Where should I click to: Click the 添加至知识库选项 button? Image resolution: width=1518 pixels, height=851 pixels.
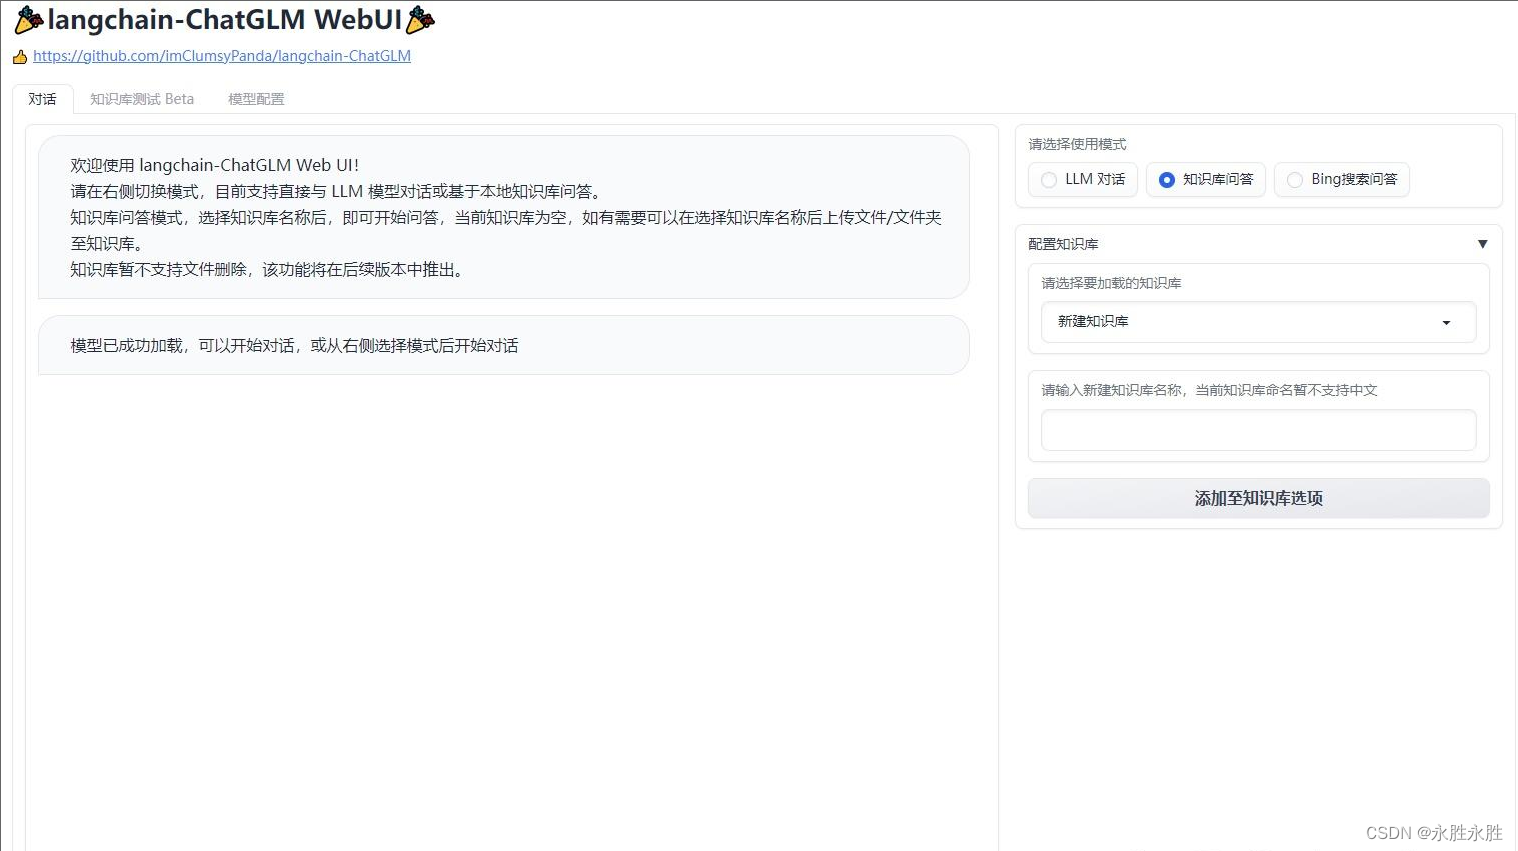[x=1258, y=498]
